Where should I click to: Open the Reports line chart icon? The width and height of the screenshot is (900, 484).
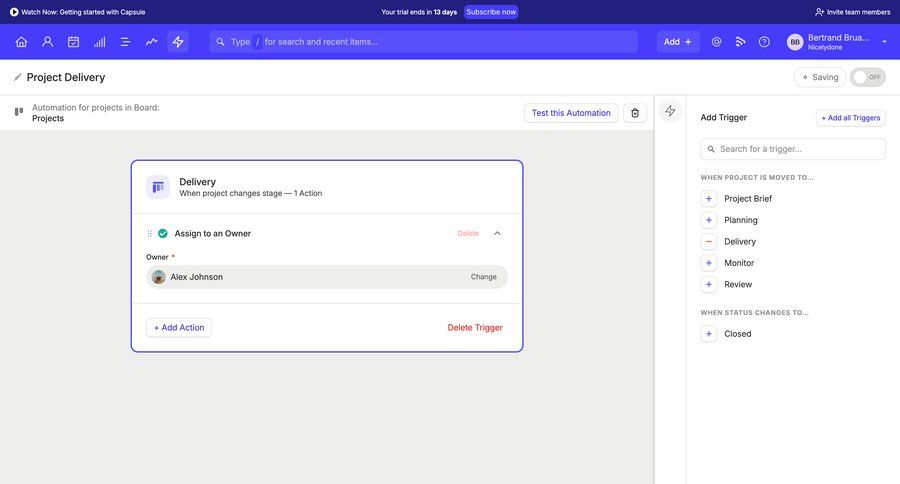[151, 42]
